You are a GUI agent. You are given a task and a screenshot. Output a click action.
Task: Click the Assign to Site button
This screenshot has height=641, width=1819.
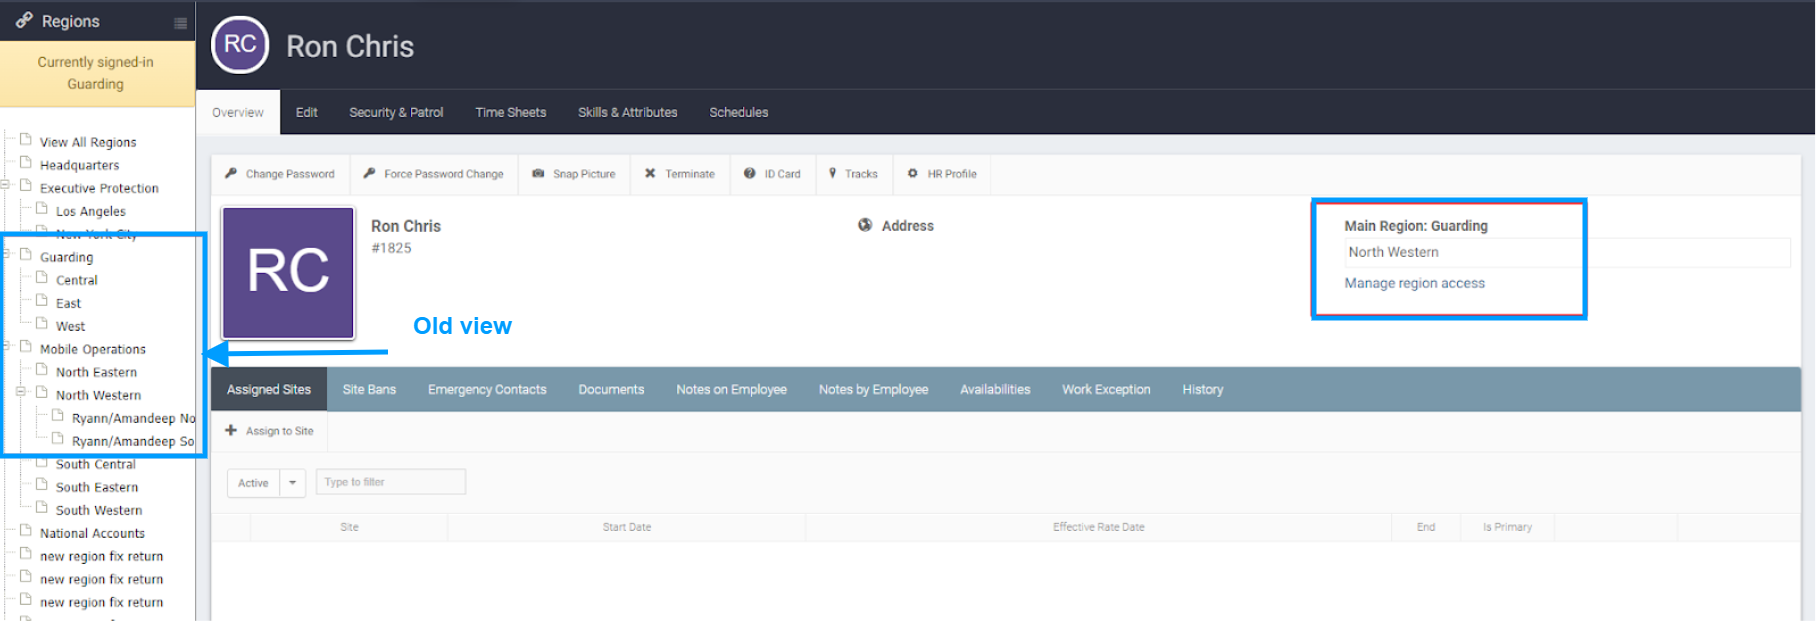click(x=270, y=431)
